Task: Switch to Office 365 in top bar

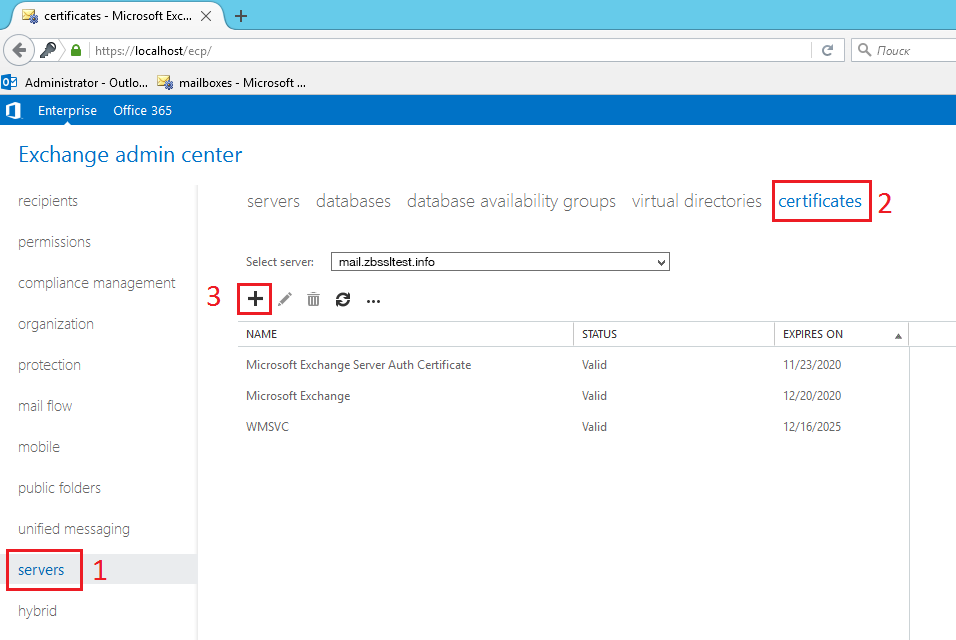Action: [x=142, y=110]
